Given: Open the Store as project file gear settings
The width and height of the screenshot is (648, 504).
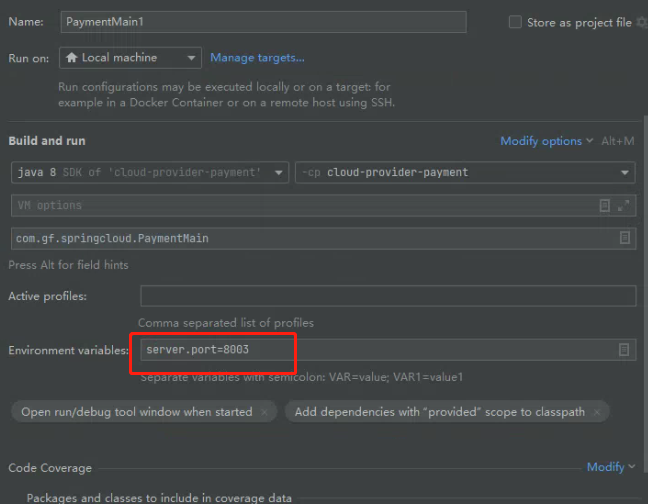Looking at the screenshot, I should pos(642,22).
